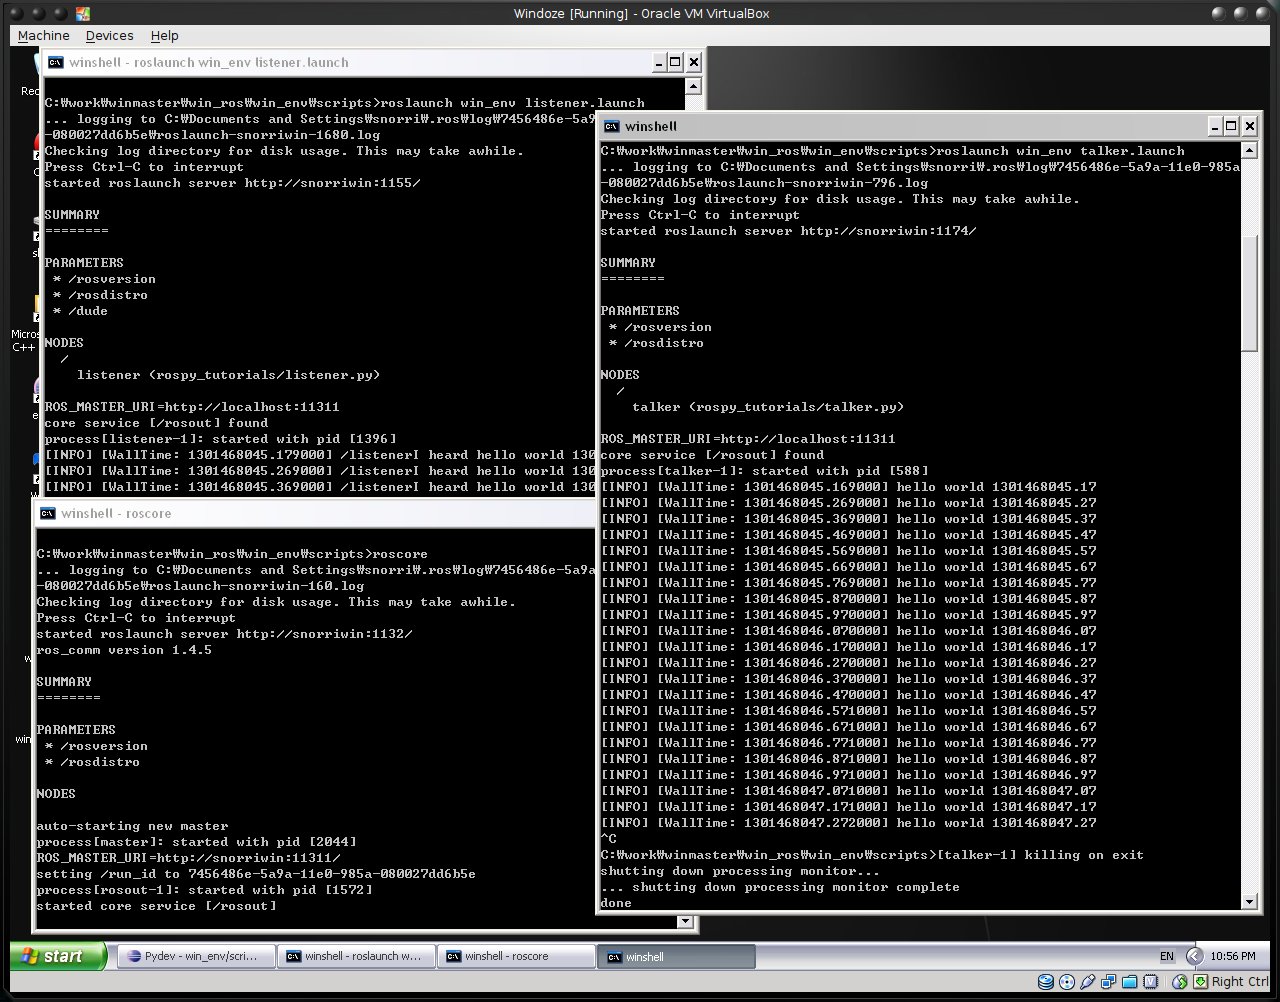Open the USB devices status icon

pyautogui.click(x=1088, y=982)
